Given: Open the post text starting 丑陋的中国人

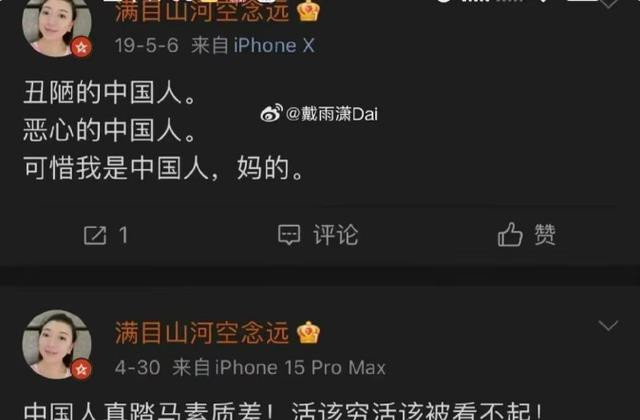Looking at the screenshot, I should [164, 130].
